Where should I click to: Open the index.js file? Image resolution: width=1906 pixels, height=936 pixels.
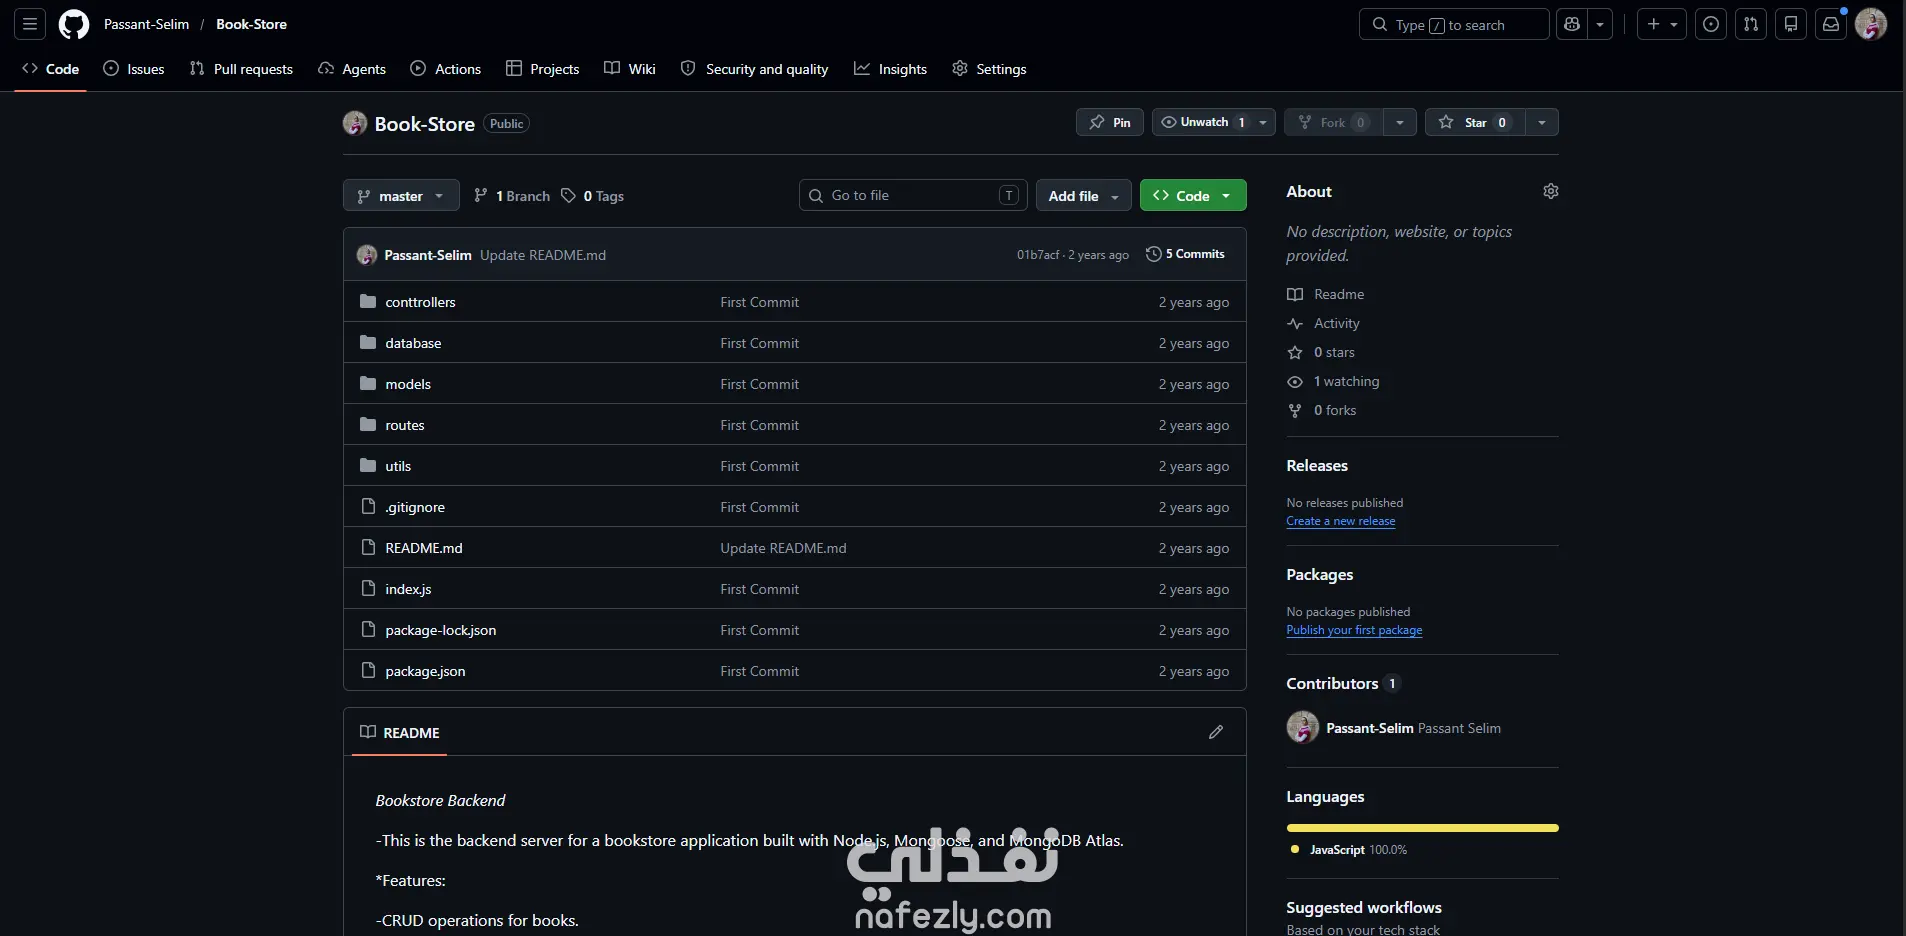click(408, 589)
